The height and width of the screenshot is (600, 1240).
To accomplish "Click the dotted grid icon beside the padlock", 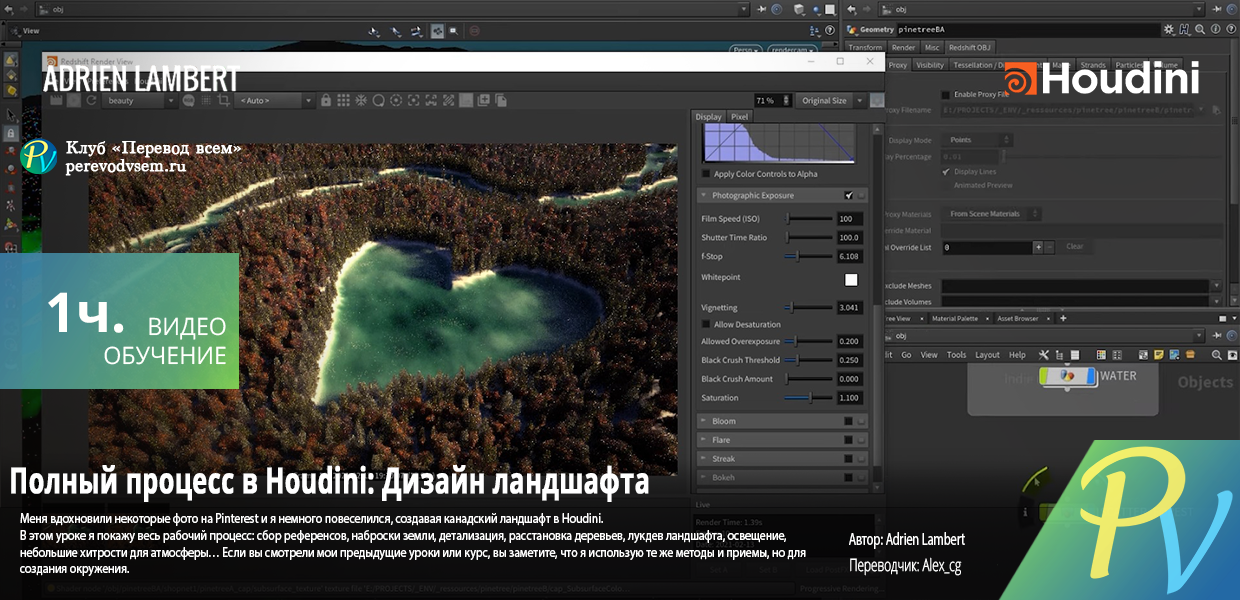I will click(x=343, y=100).
